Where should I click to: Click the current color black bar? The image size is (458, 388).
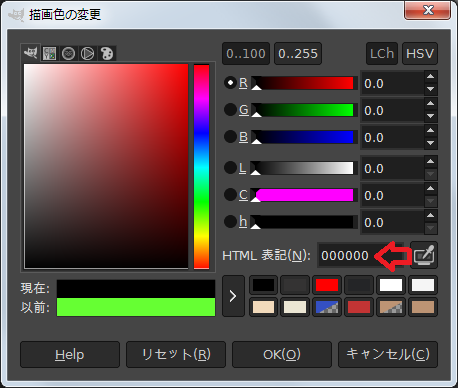[x=136, y=289]
